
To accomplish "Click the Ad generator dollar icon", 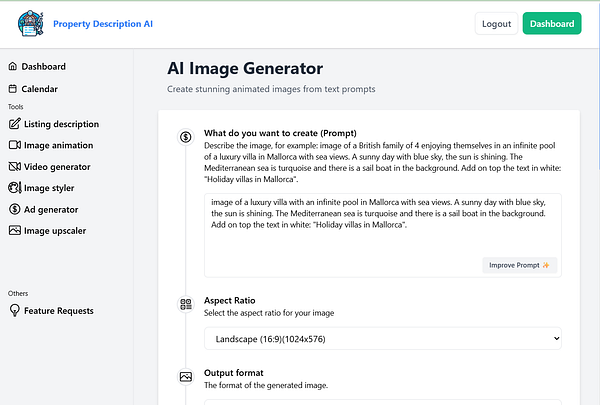I will 15,209.
